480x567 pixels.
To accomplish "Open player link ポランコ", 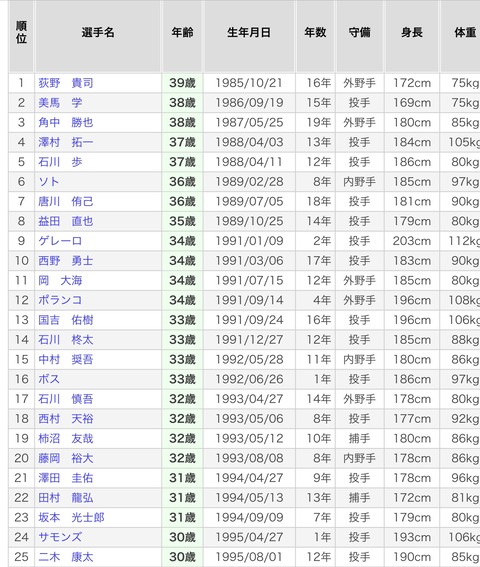I will click(x=60, y=300).
